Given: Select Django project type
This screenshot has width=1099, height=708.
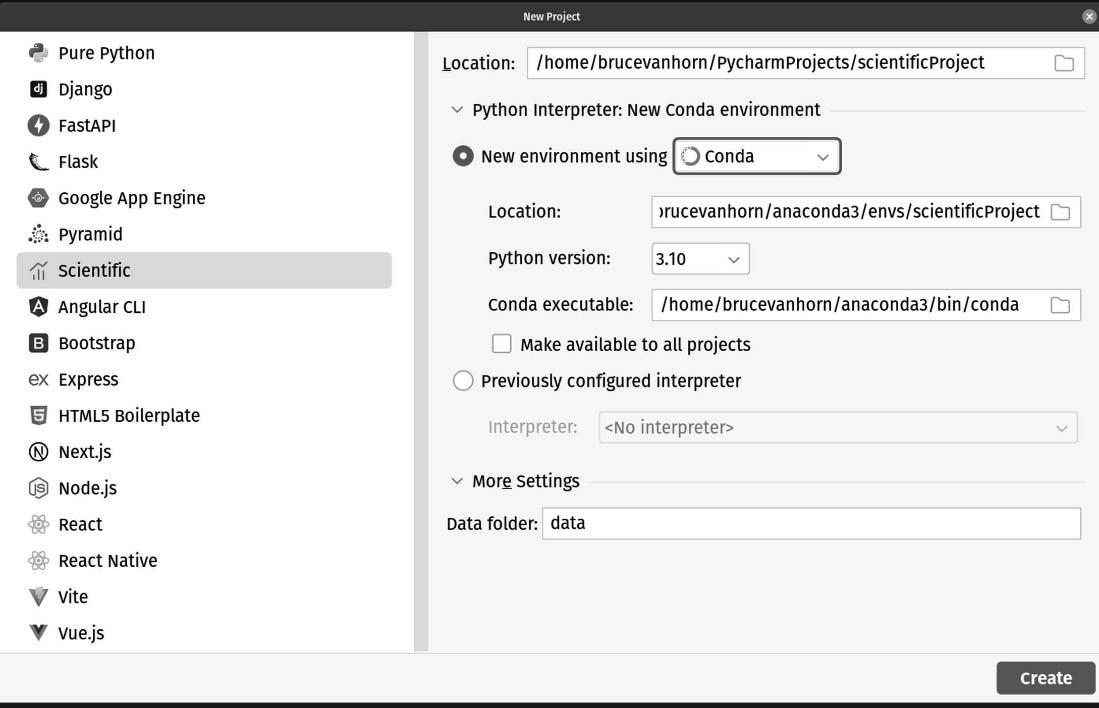Looking at the screenshot, I should (x=204, y=89).
